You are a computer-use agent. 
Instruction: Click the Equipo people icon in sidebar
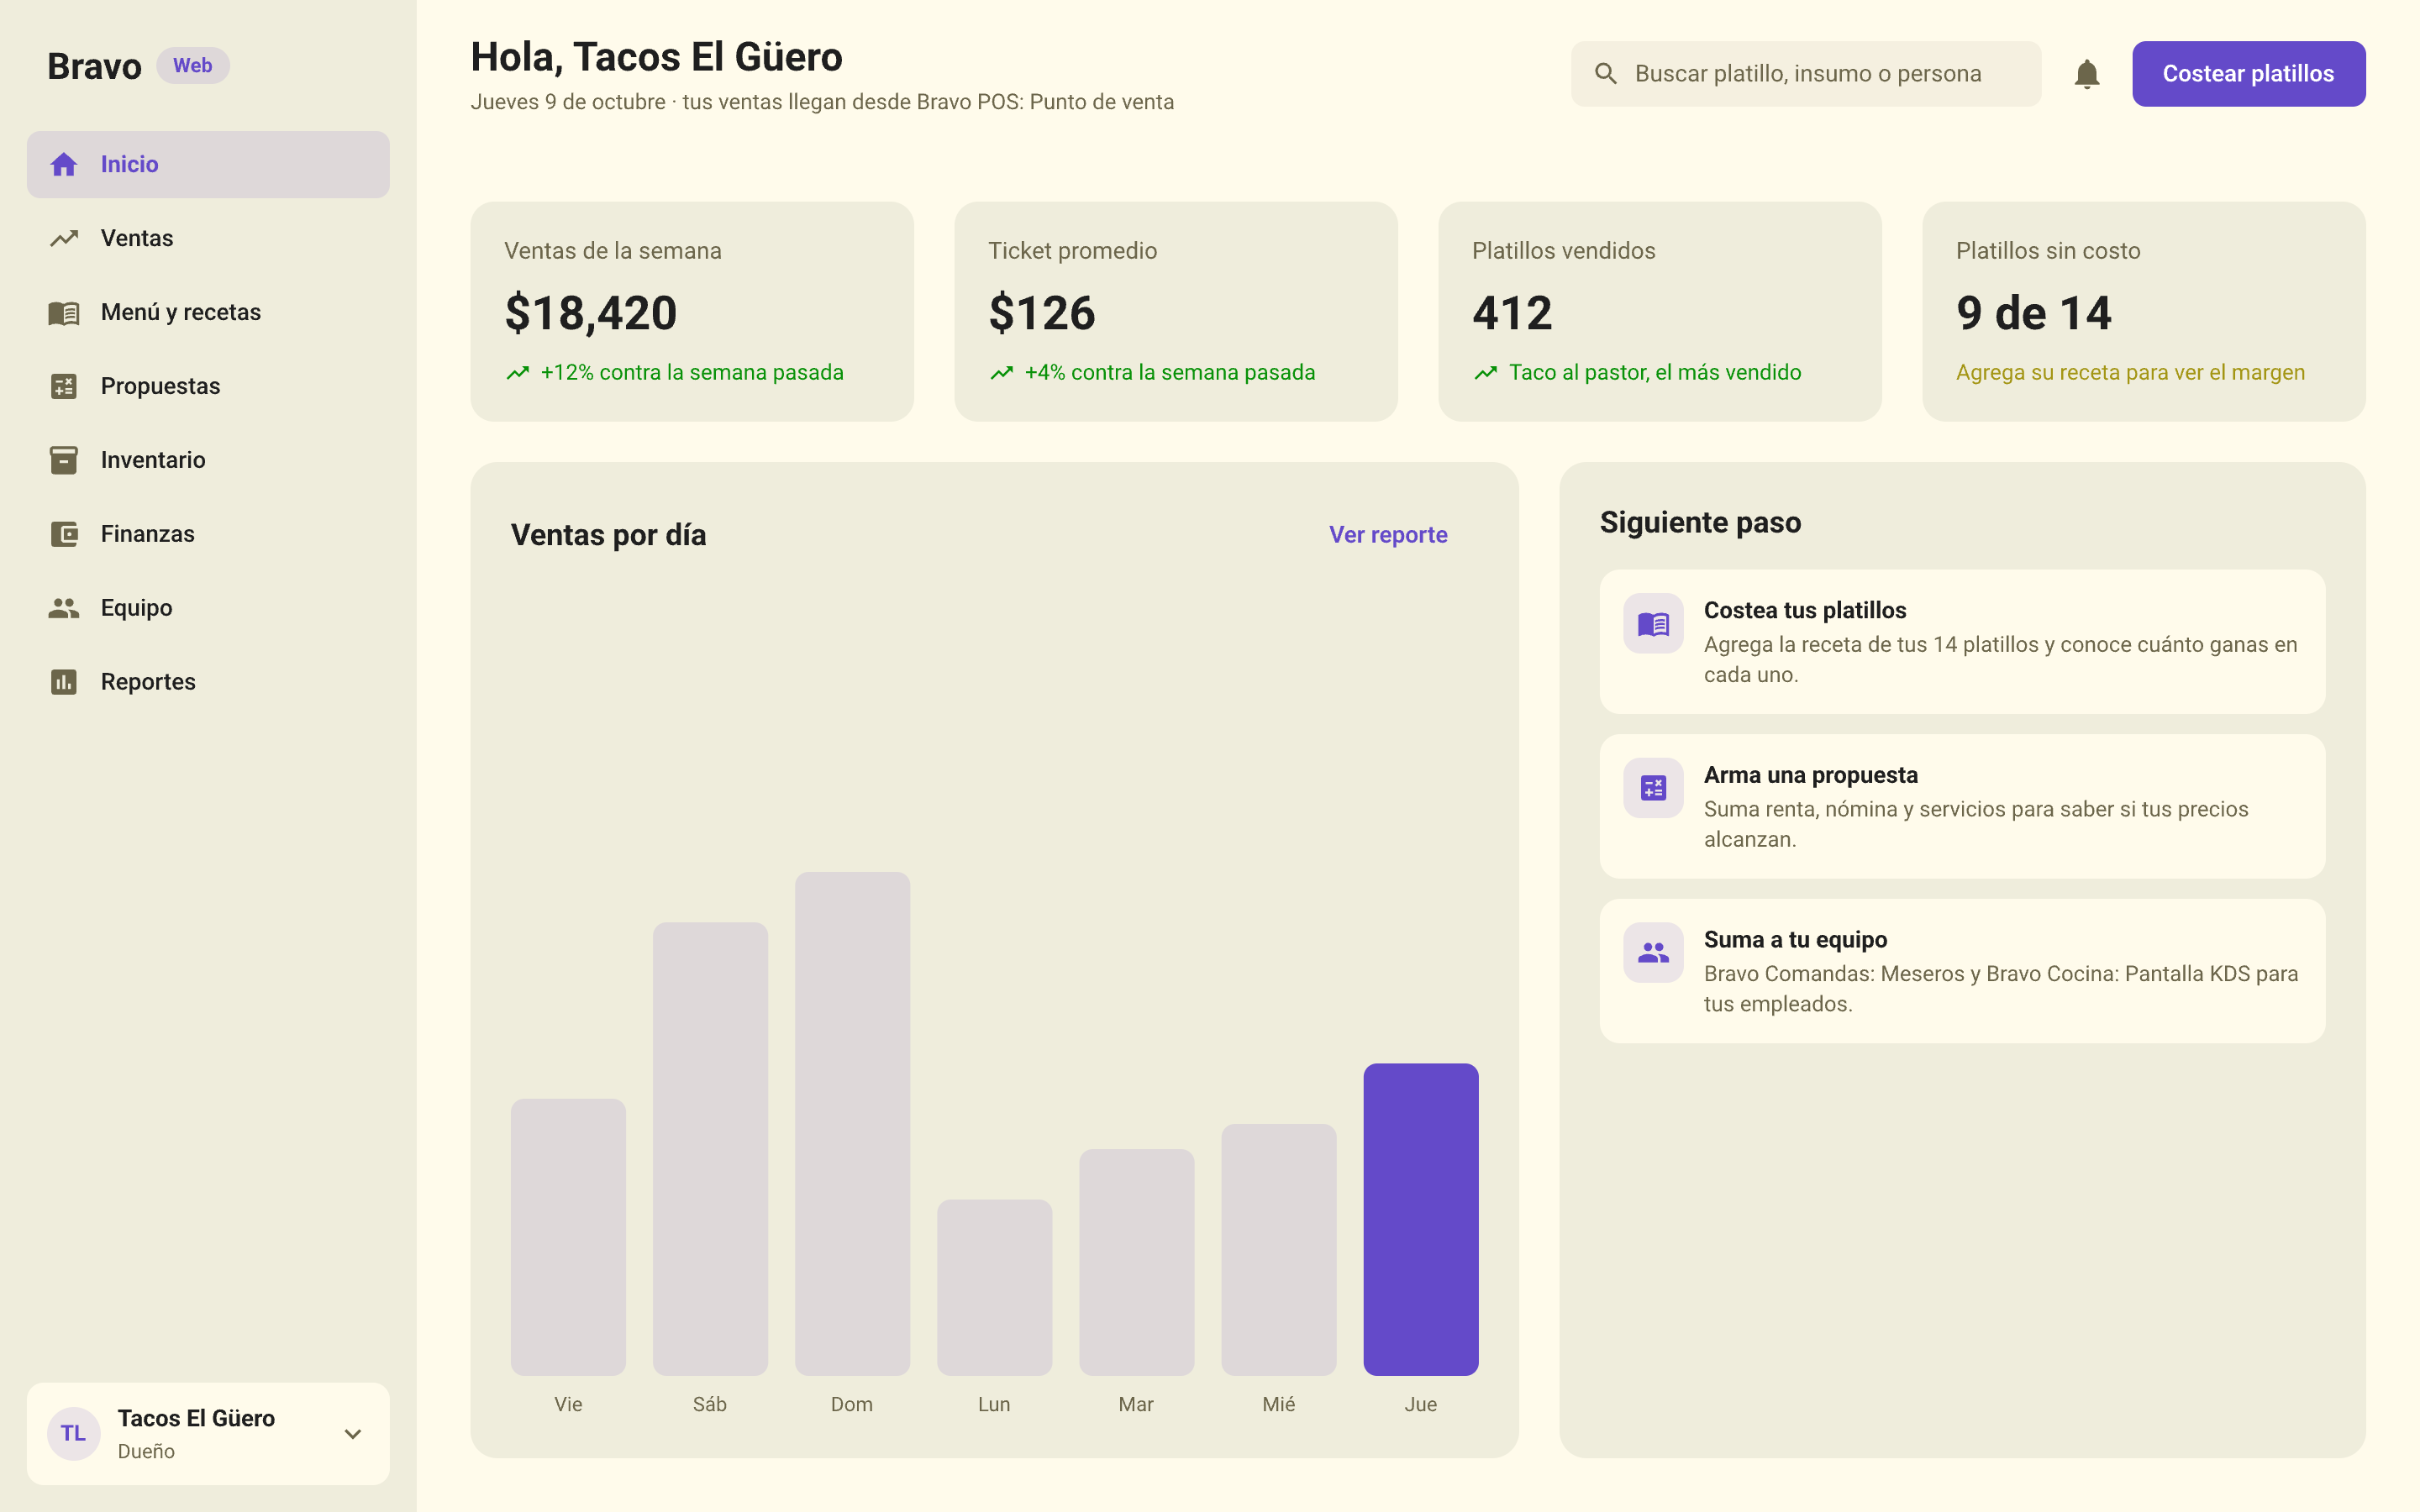click(64, 608)
